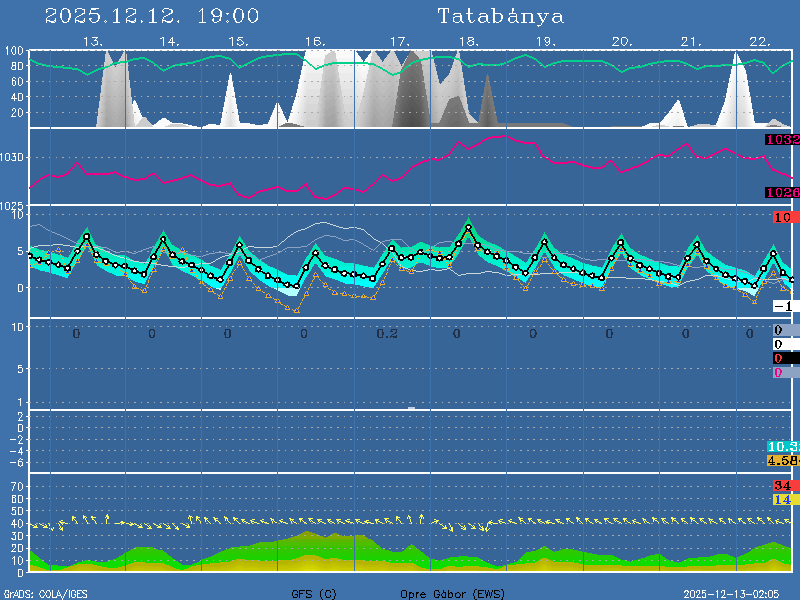
Task: Click the orange 4.58 value badge
Action: point(782,460)
